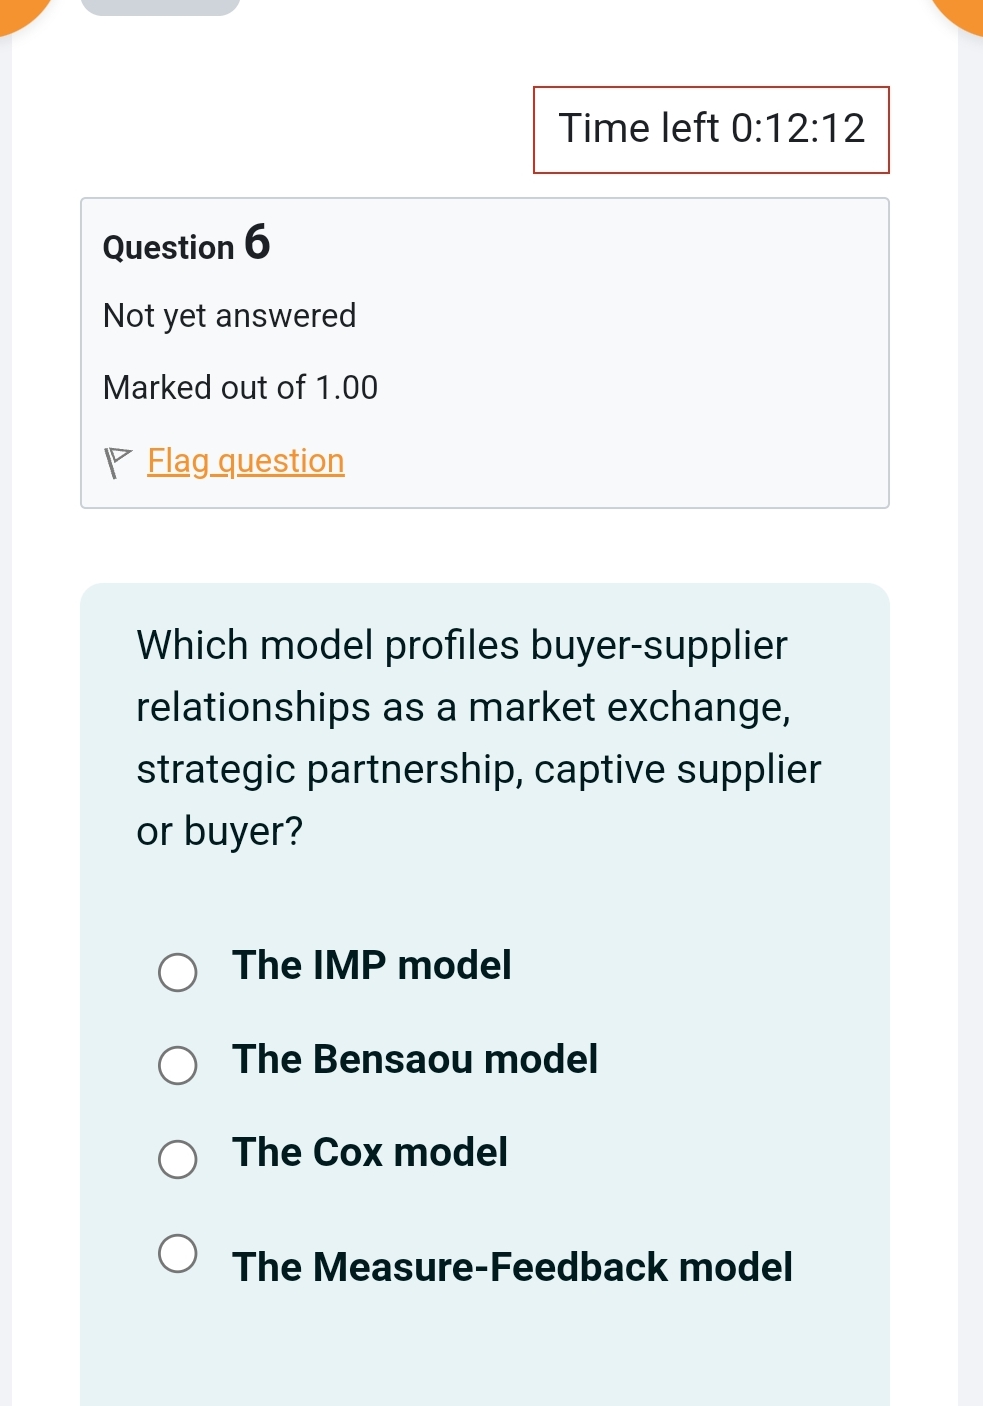Click the text label "The IMP model"

(372, 966)
